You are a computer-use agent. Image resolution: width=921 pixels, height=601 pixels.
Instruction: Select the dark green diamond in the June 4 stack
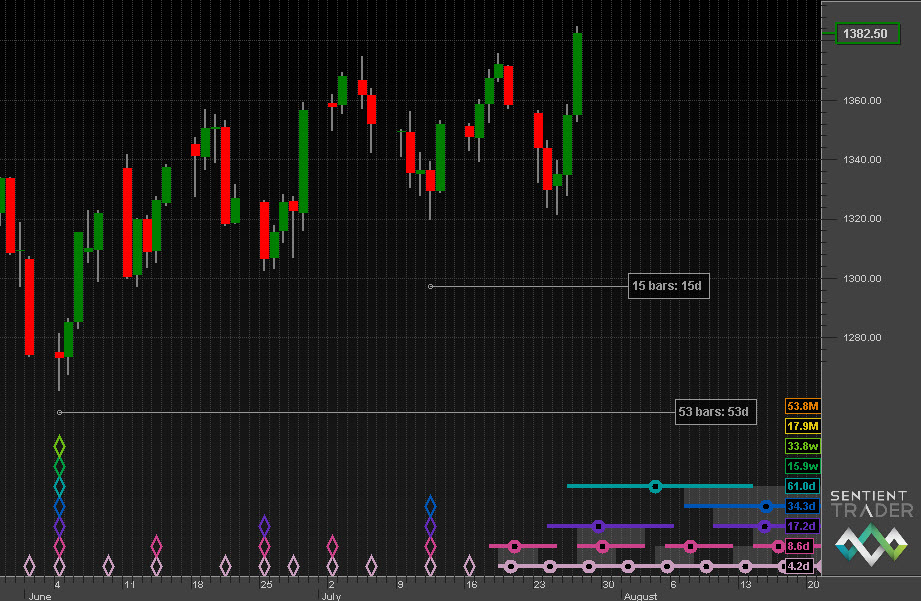tap(59, 465)
